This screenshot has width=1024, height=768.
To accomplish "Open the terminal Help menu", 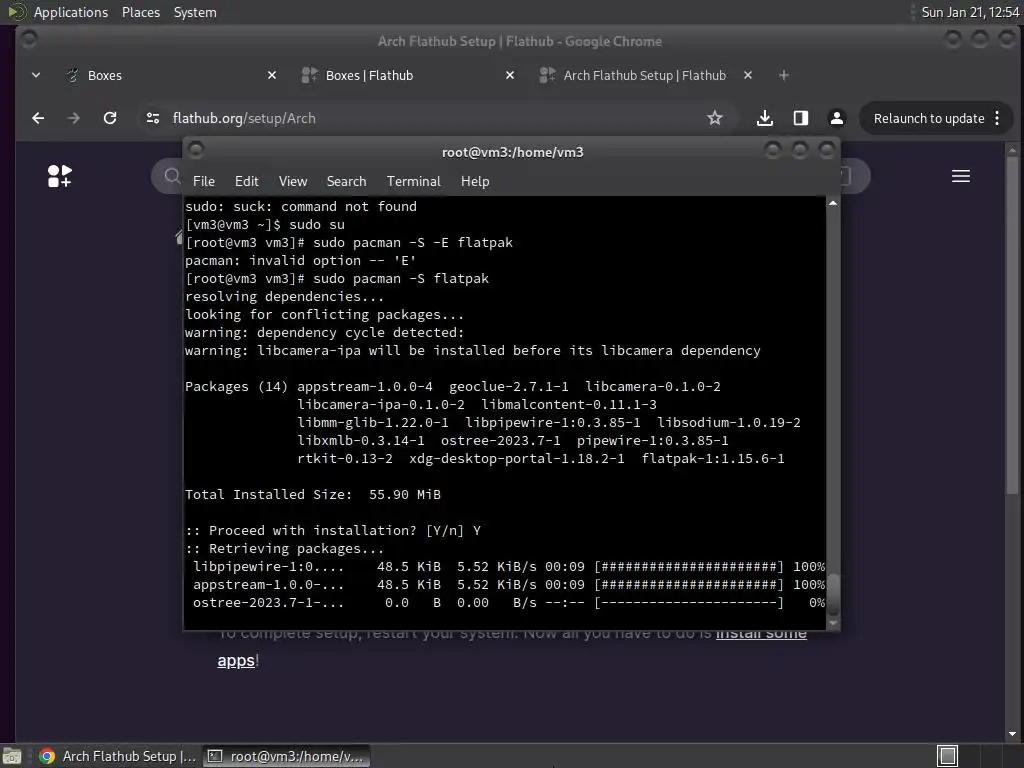I will [x=475, y=182].
